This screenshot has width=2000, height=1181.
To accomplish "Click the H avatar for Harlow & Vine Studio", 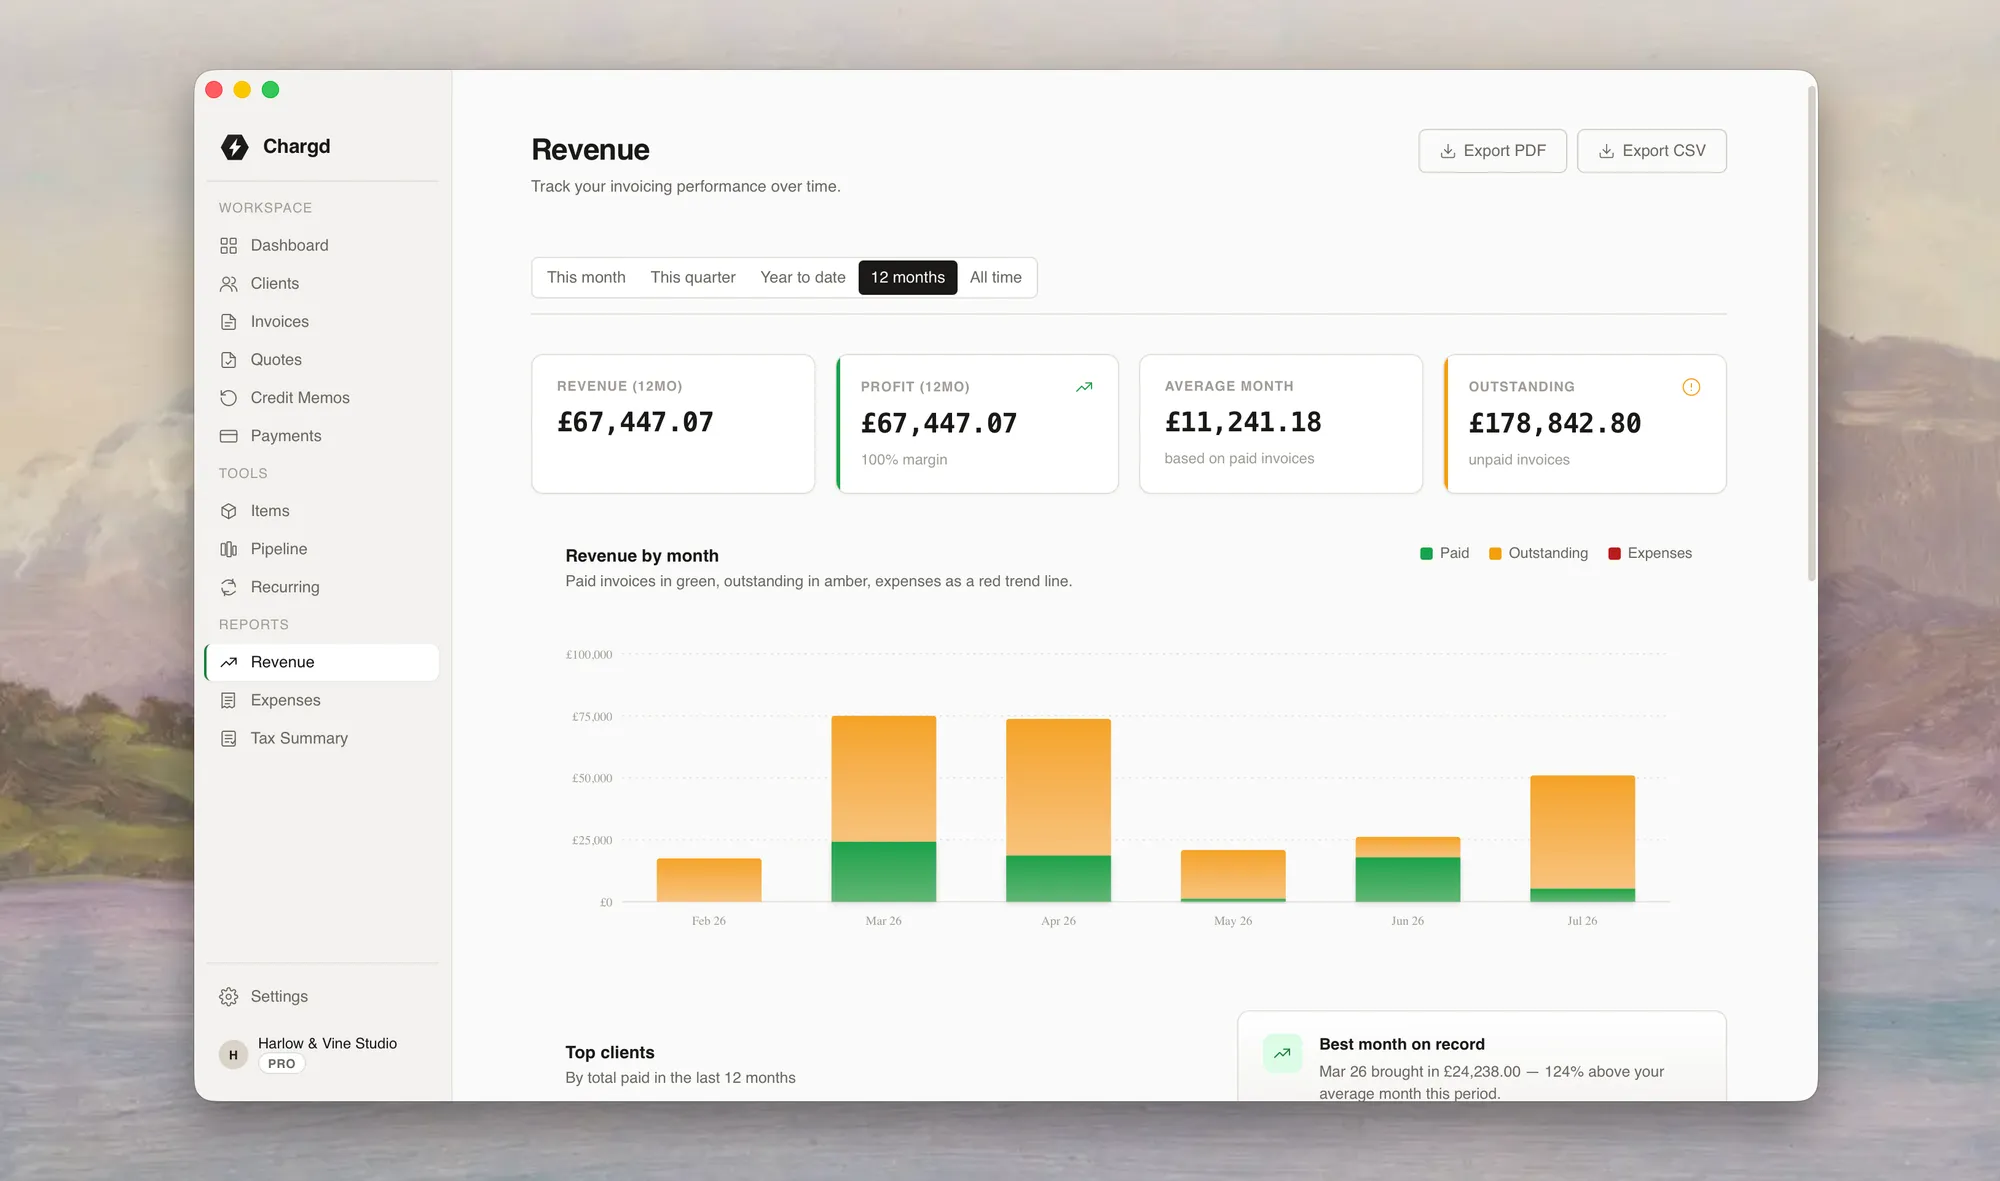I will click(233, 1054).
